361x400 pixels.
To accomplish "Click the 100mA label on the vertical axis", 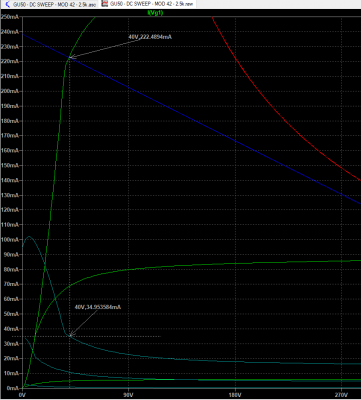I will (x=10, y=240).
